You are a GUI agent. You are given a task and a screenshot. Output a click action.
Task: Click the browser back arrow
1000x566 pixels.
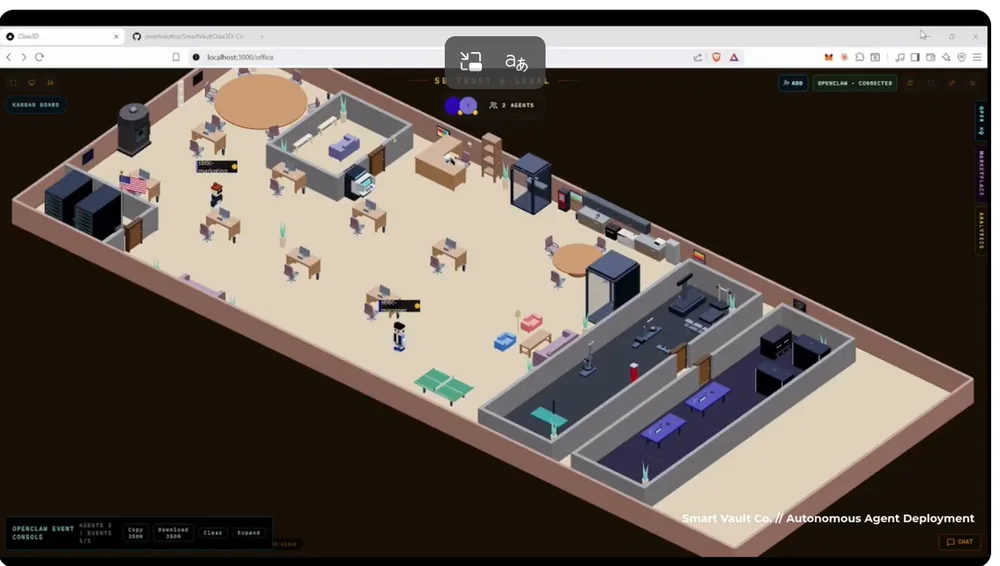coord(9,57)
